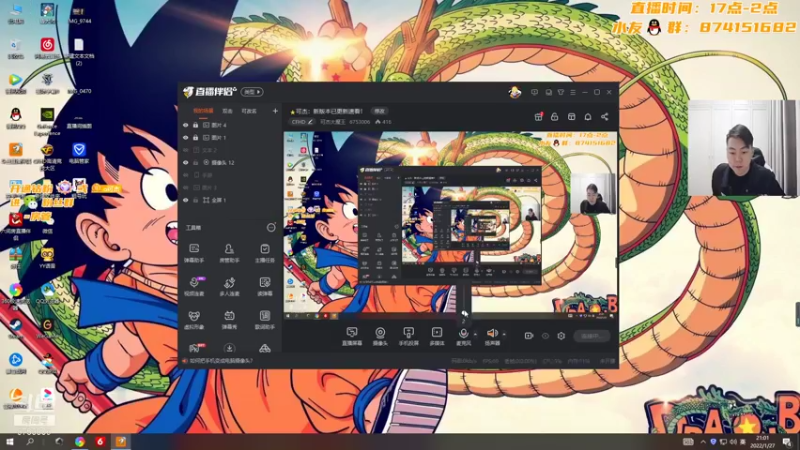Open the gear settings icon in the bottom bar
The image size is (800, 450).
click(x=561, y=336)
